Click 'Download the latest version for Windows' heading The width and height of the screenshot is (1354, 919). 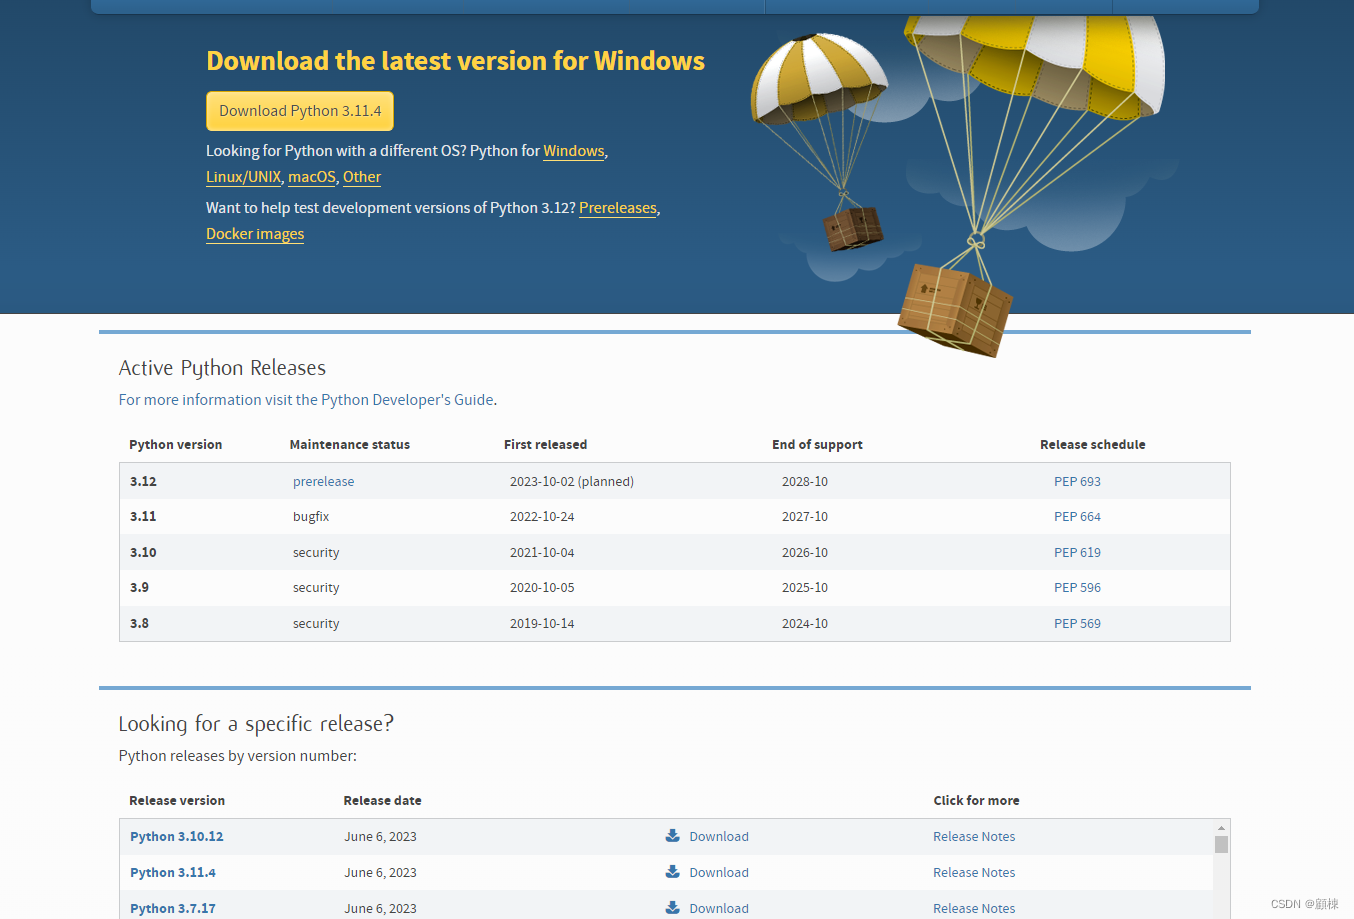[x=455, y=61]
